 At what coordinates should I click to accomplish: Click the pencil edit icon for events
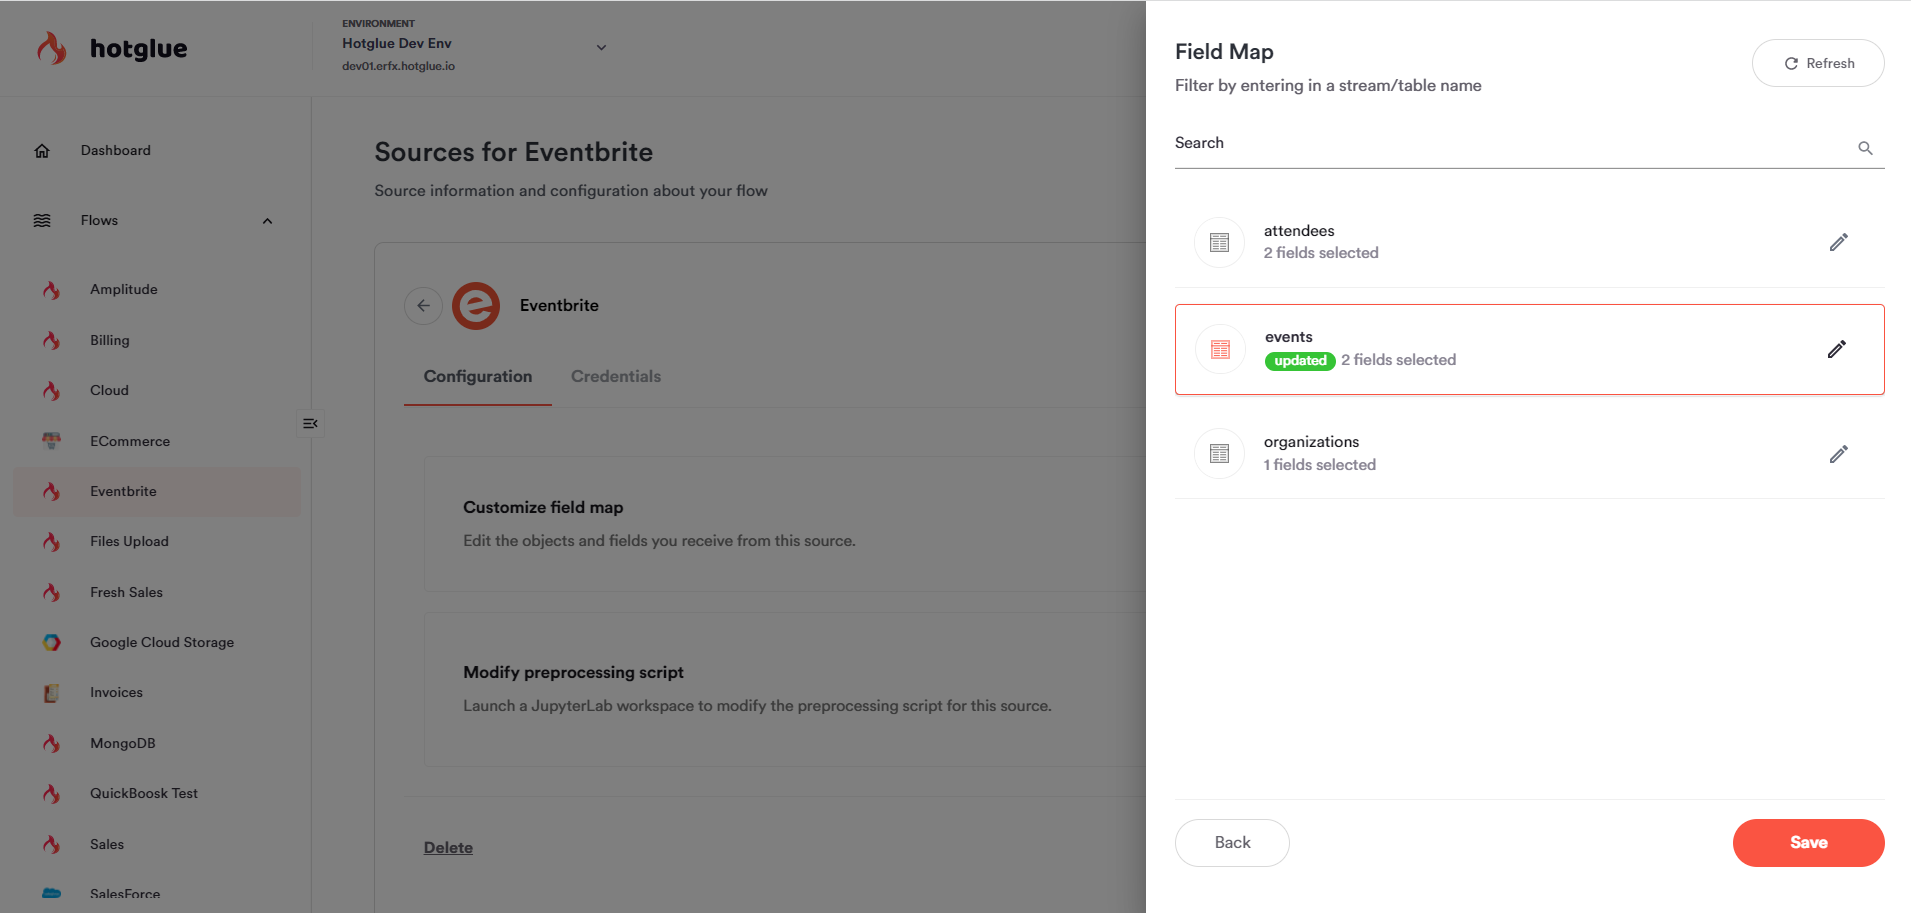(x=1837, y=349)
